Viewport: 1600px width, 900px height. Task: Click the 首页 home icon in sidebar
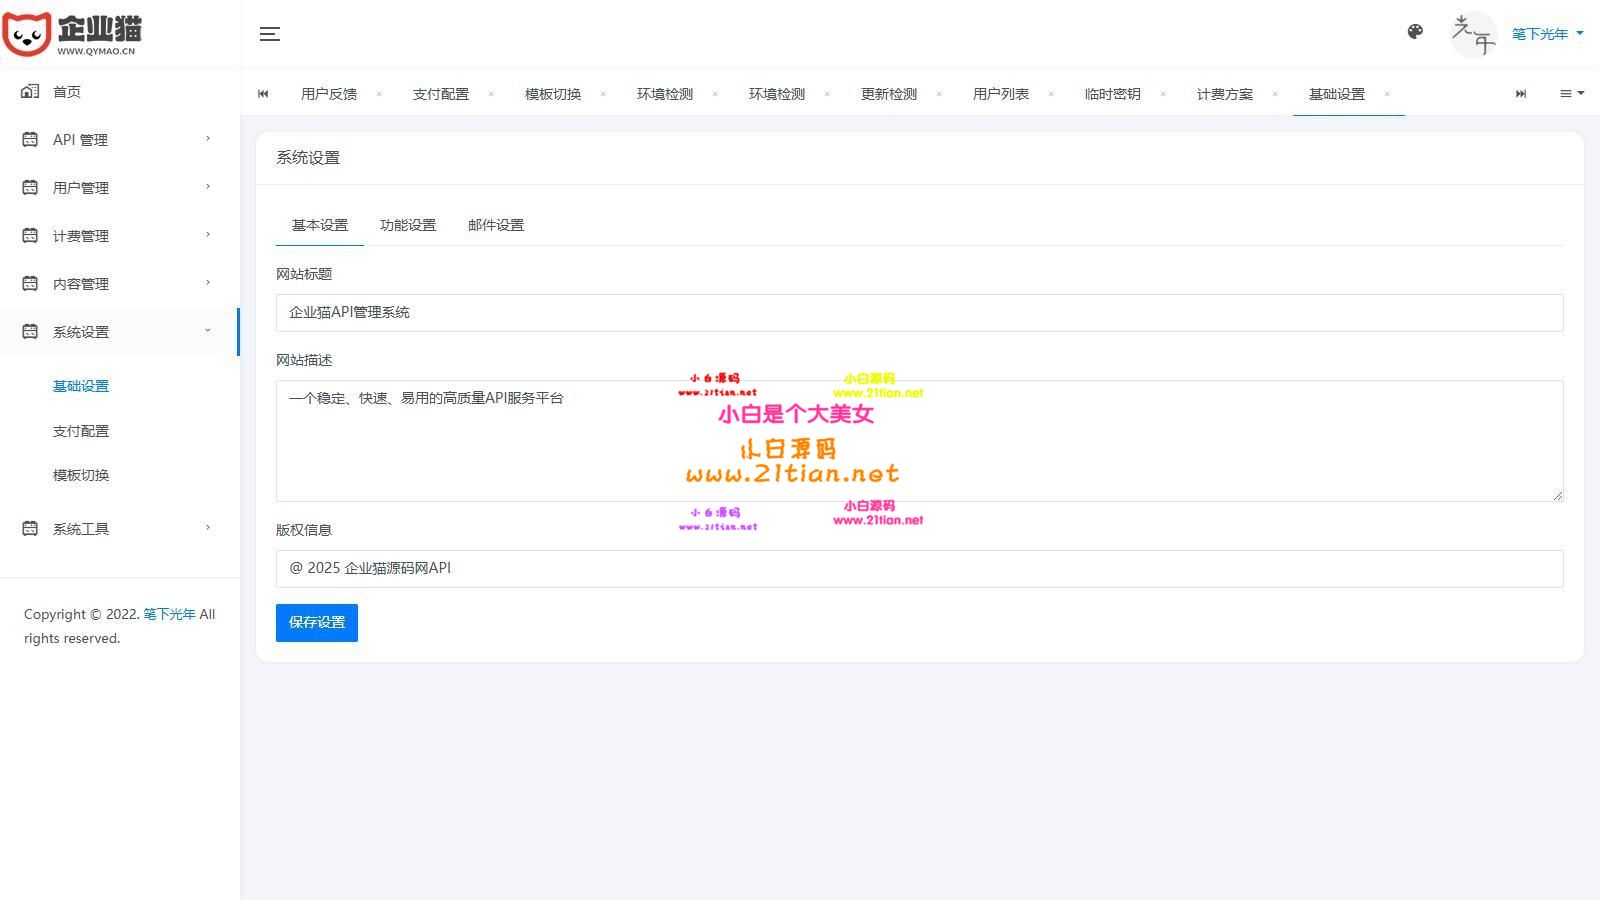[x=30, y=92]
